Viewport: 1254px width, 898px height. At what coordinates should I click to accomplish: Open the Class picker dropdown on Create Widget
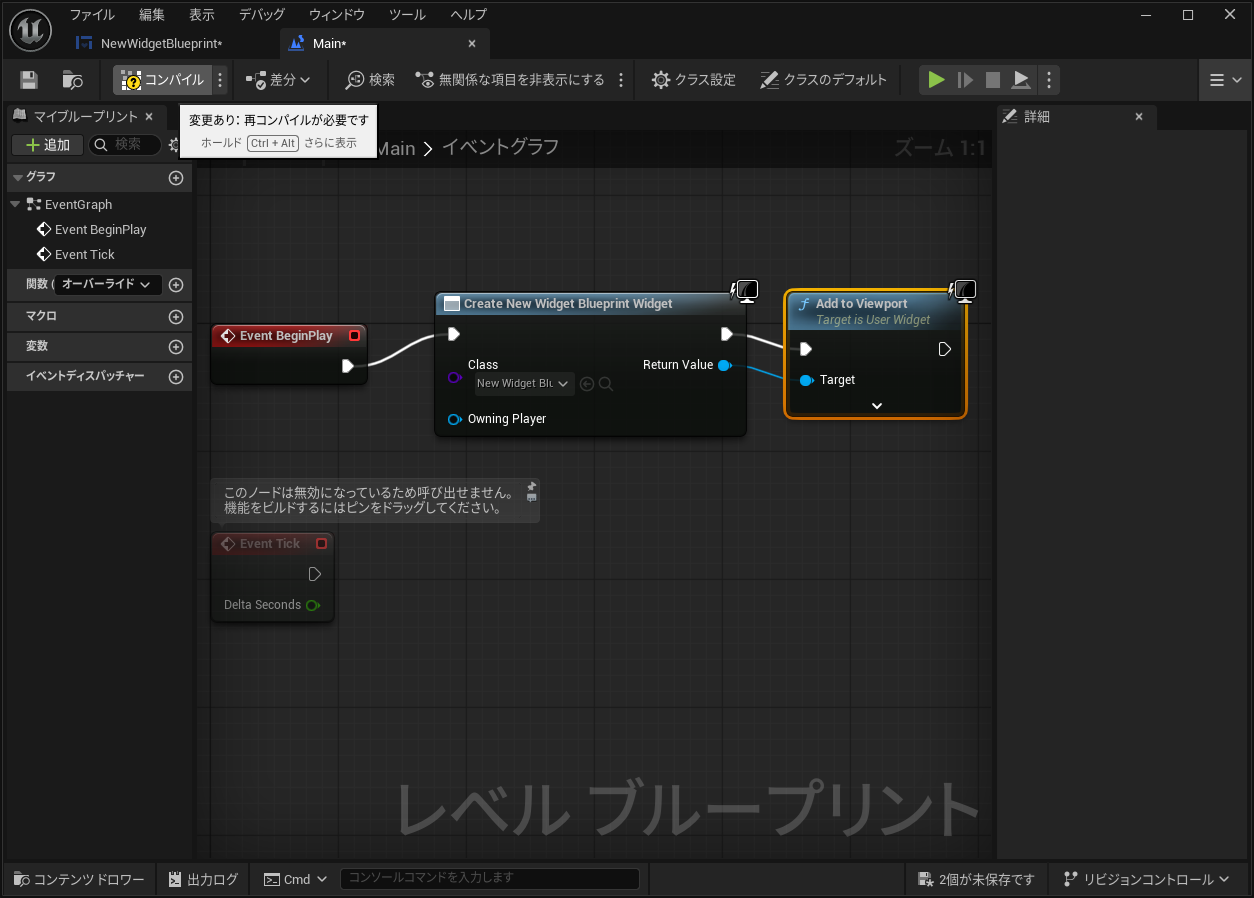(524, 383)
